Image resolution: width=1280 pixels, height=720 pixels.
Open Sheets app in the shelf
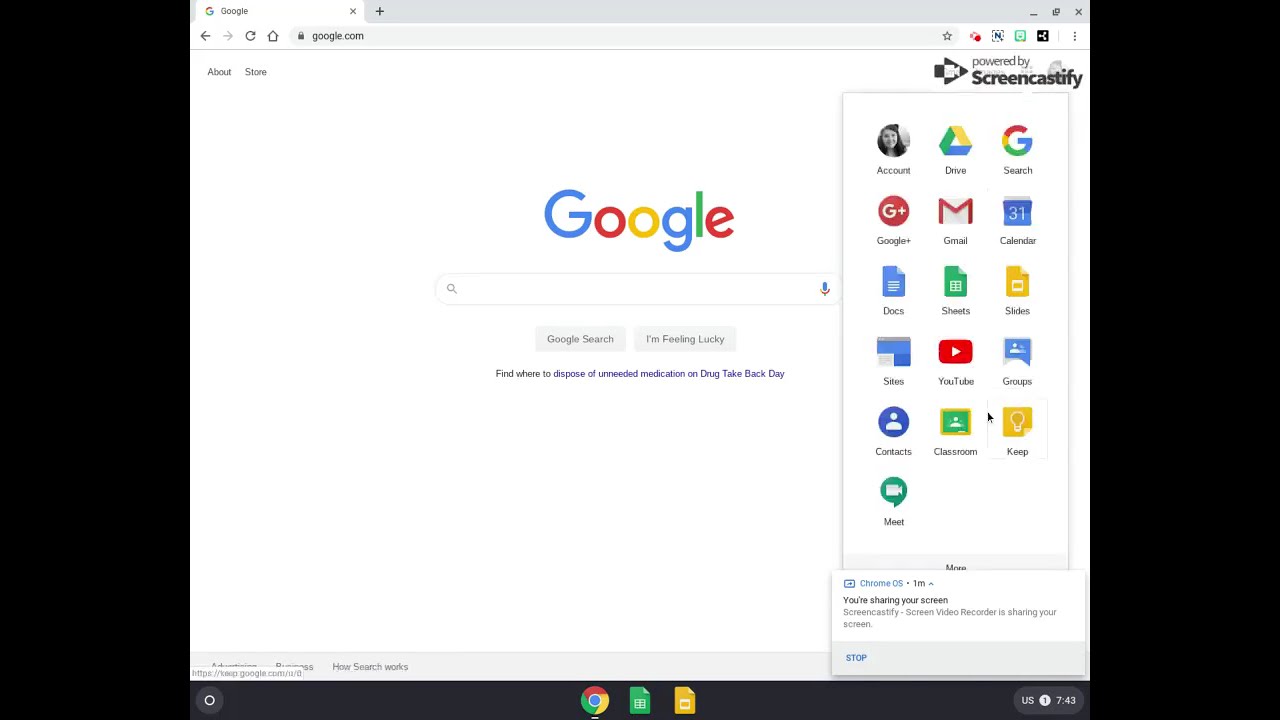[x=640, y=701]
